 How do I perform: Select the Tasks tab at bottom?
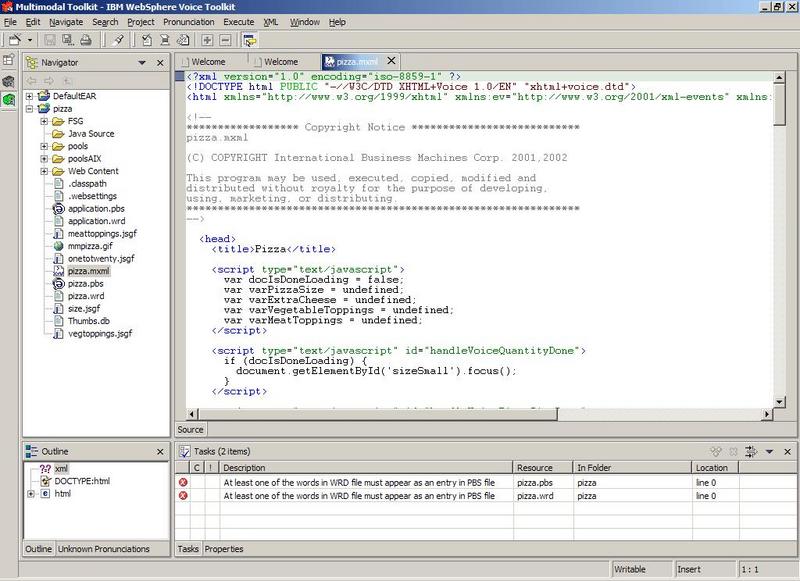pos(188,549)
